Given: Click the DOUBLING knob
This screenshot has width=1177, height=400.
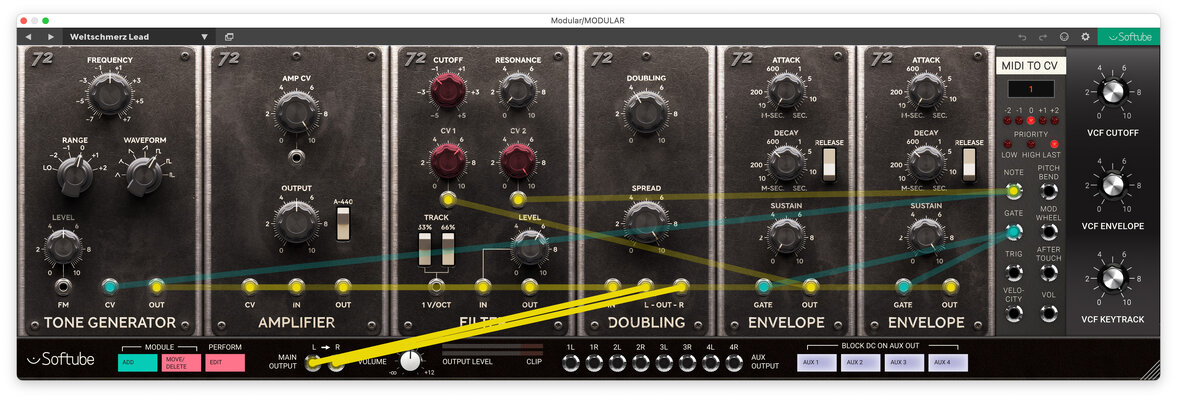Looking at the screenshot, I should coord(646,112).
